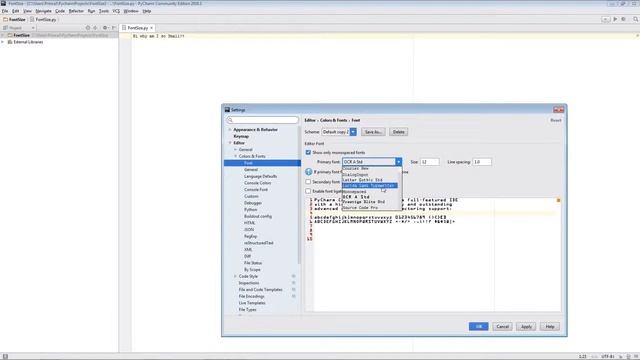640x360 pixels.
Task: Click the Run icon in main toolbar
Action: (615, 19)
